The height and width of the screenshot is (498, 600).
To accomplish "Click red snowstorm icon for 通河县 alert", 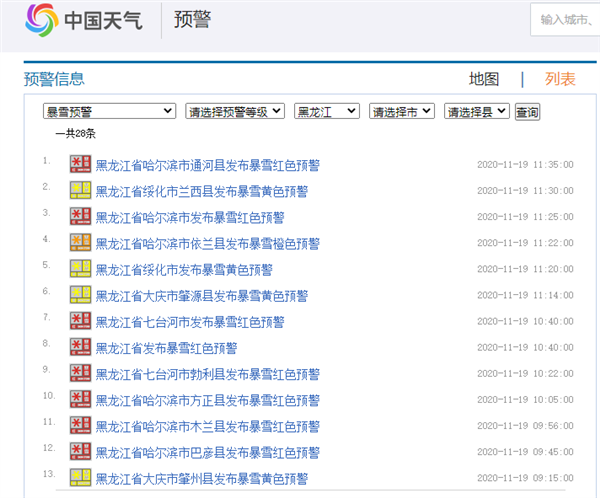I will [80, 164].
